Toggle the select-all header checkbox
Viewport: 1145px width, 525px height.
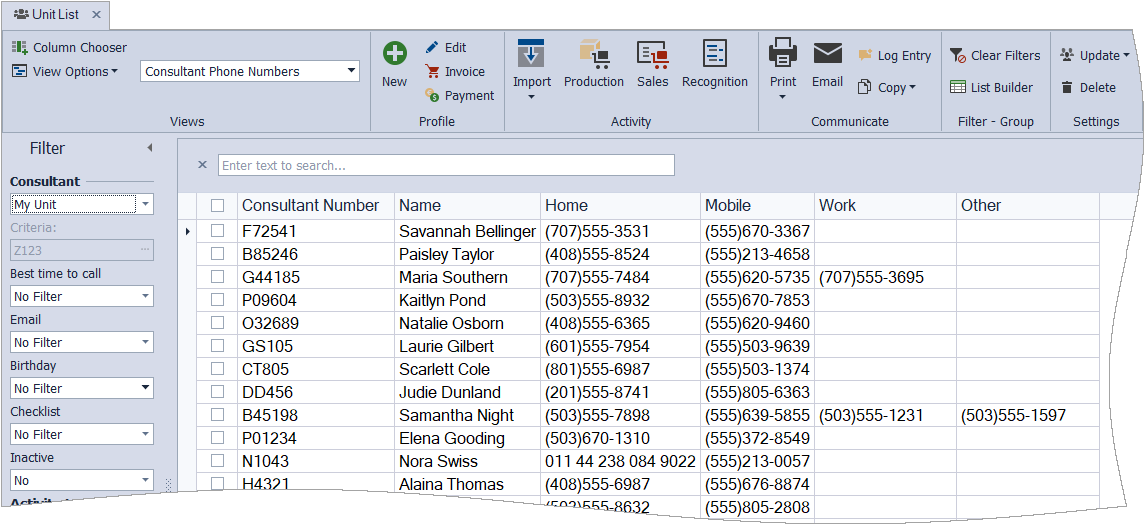(x=217, y=205)
